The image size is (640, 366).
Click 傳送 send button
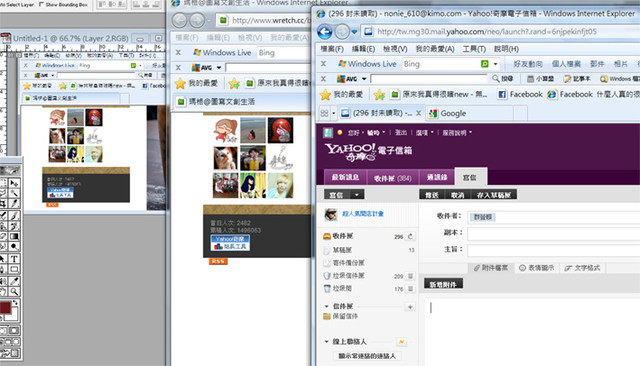(431, 195)
